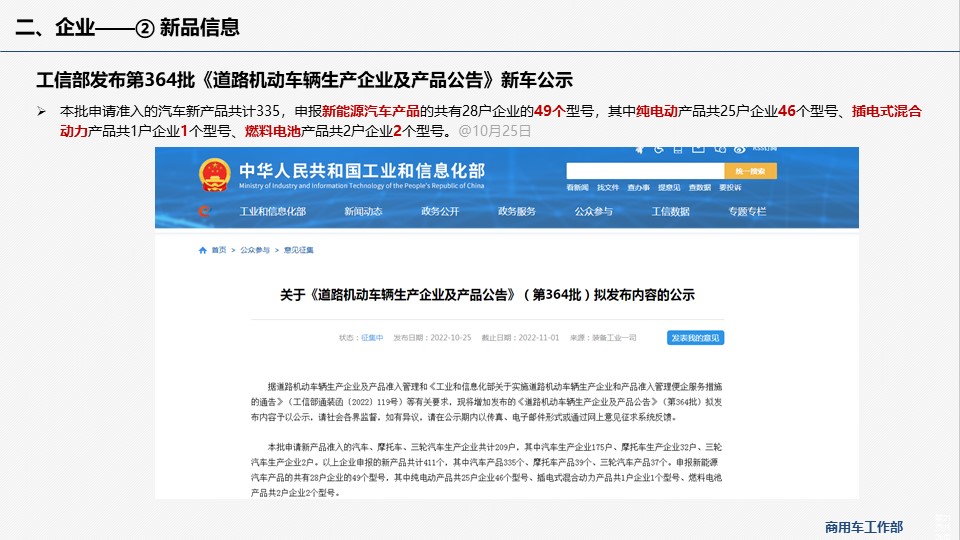Image resolution: width=960 pixels, height=540 pixels.
Task: Click the home icon in the breadcrumb
Action: 203,250
